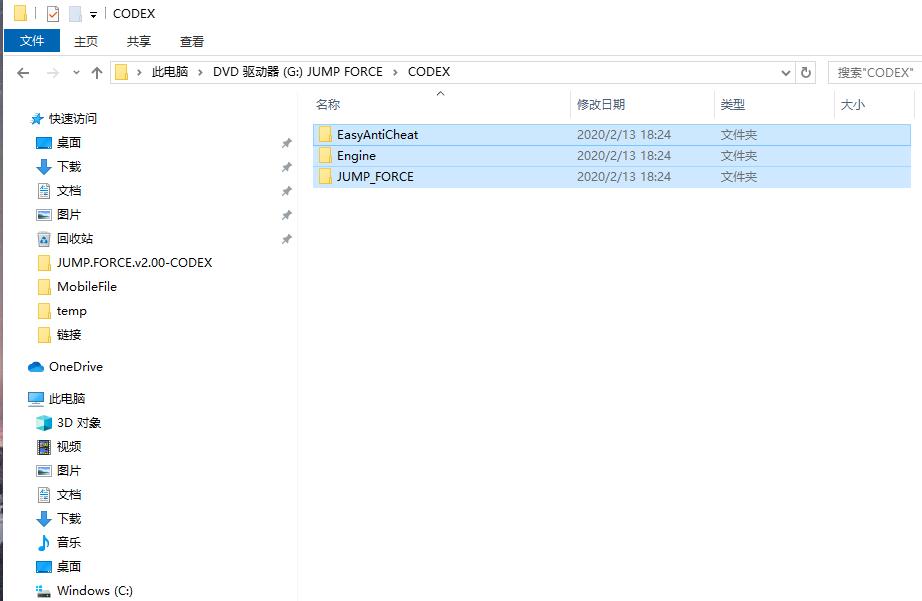Switch to the 查看 ribbon tab
922x601 pixels.
click(192, 41)
